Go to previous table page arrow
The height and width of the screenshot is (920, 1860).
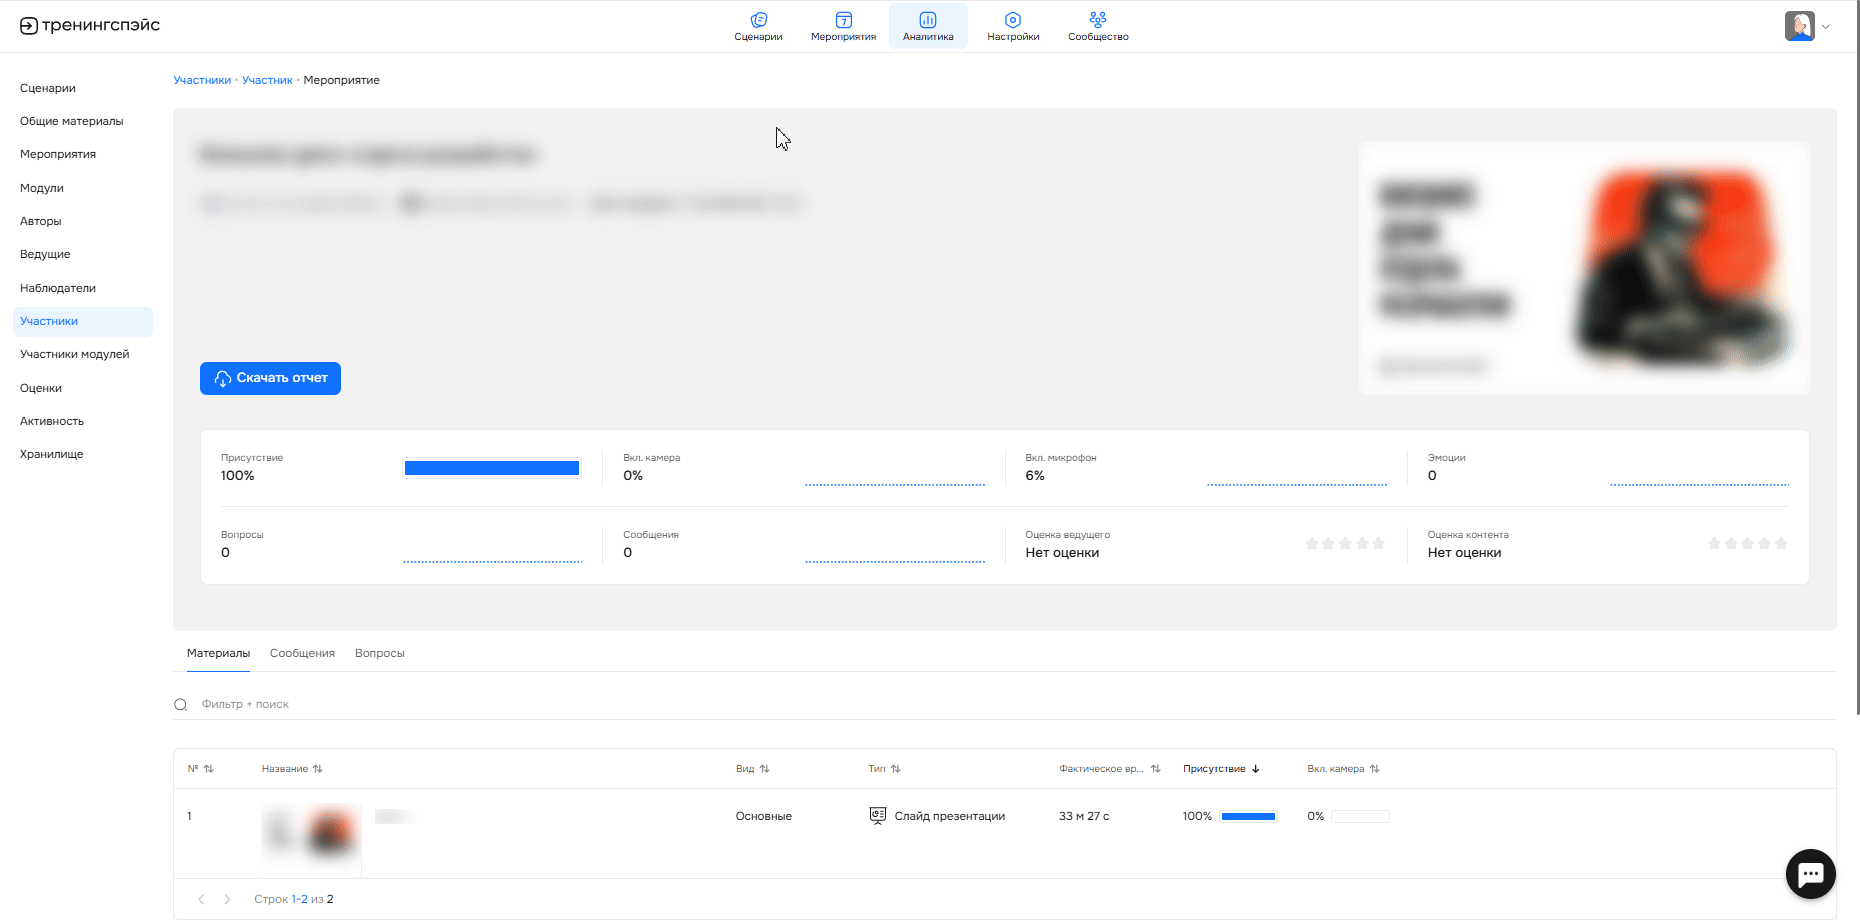pos(201,899)
